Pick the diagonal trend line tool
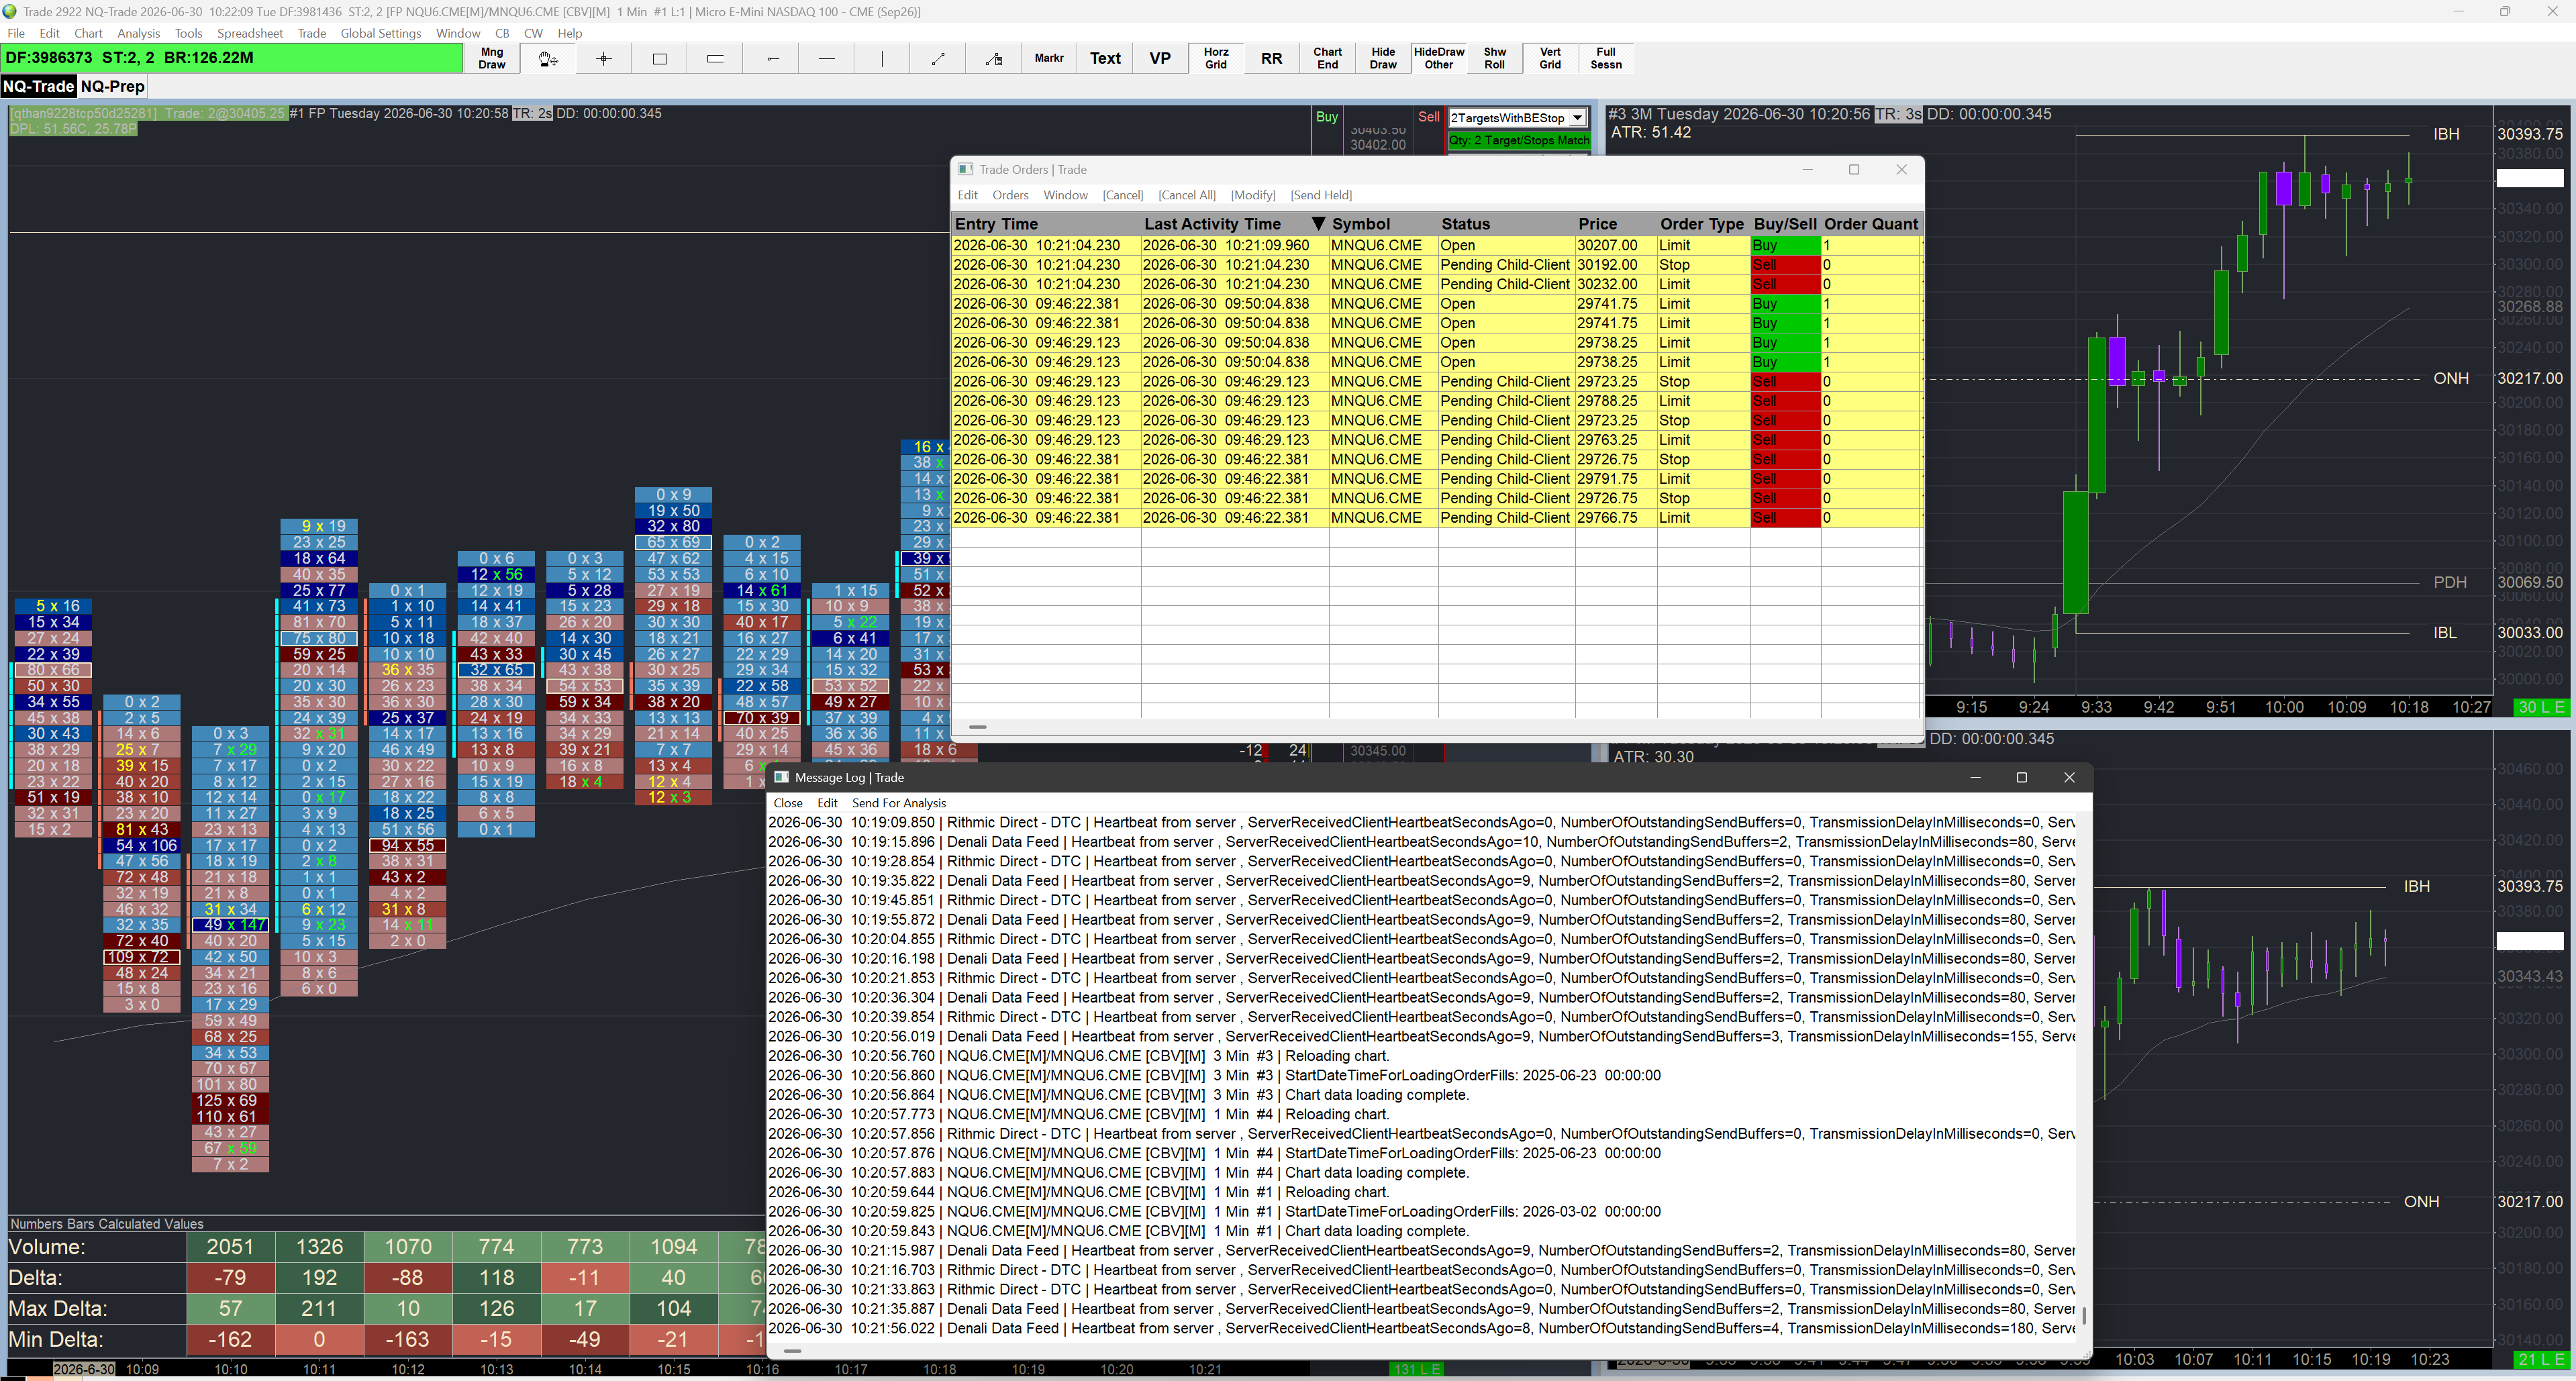This screenshot has height=1381, width=2576. pos(938,58)
